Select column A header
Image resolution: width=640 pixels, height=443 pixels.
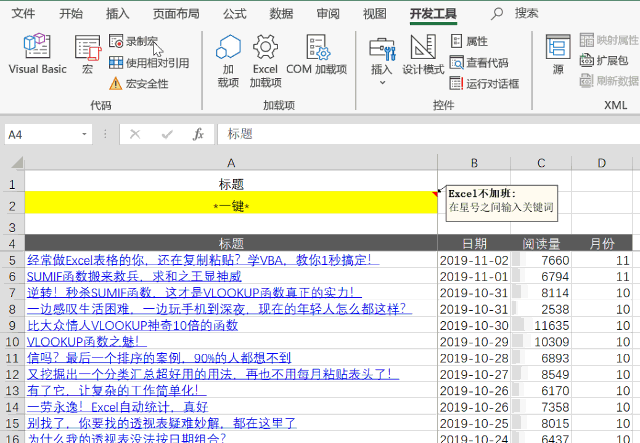tap(231, 163)
